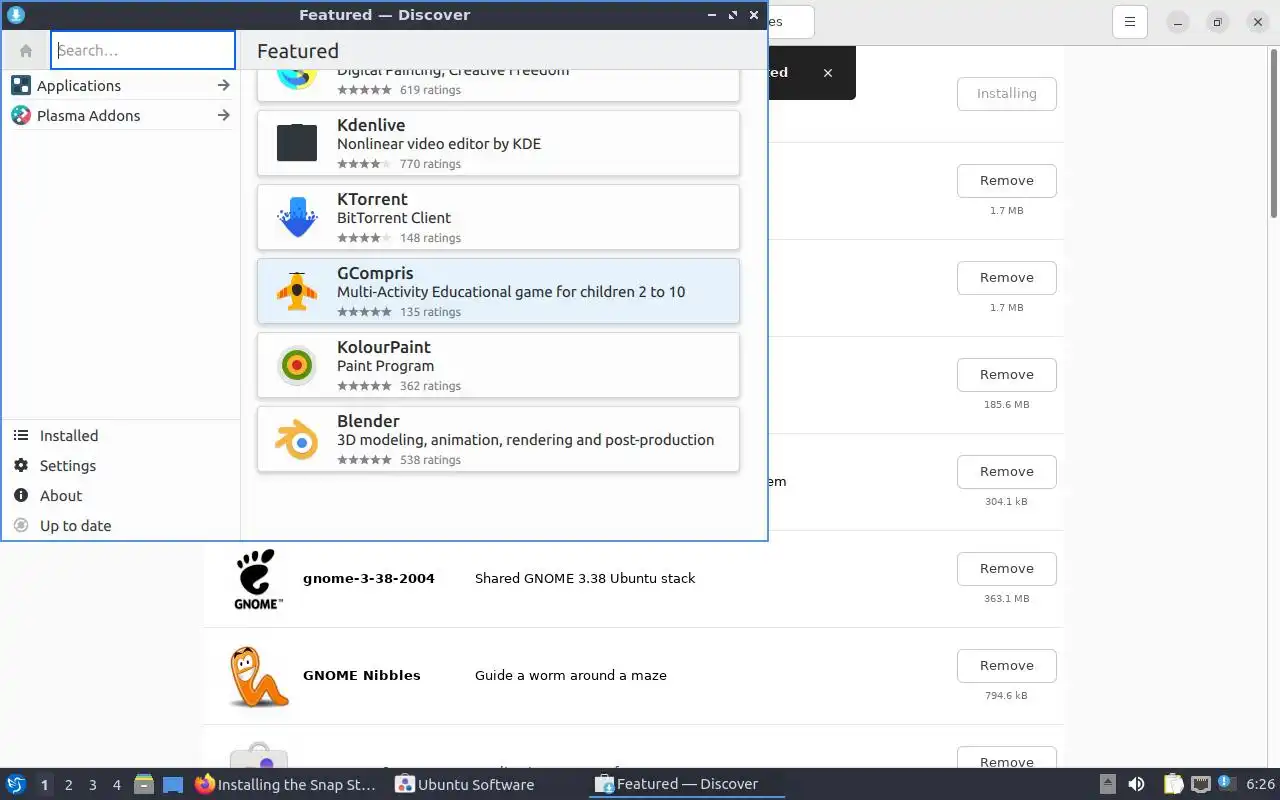Viewport: 1280px width, 800px height.
Task: Focus the Discover search field
Action: (143, 50)
